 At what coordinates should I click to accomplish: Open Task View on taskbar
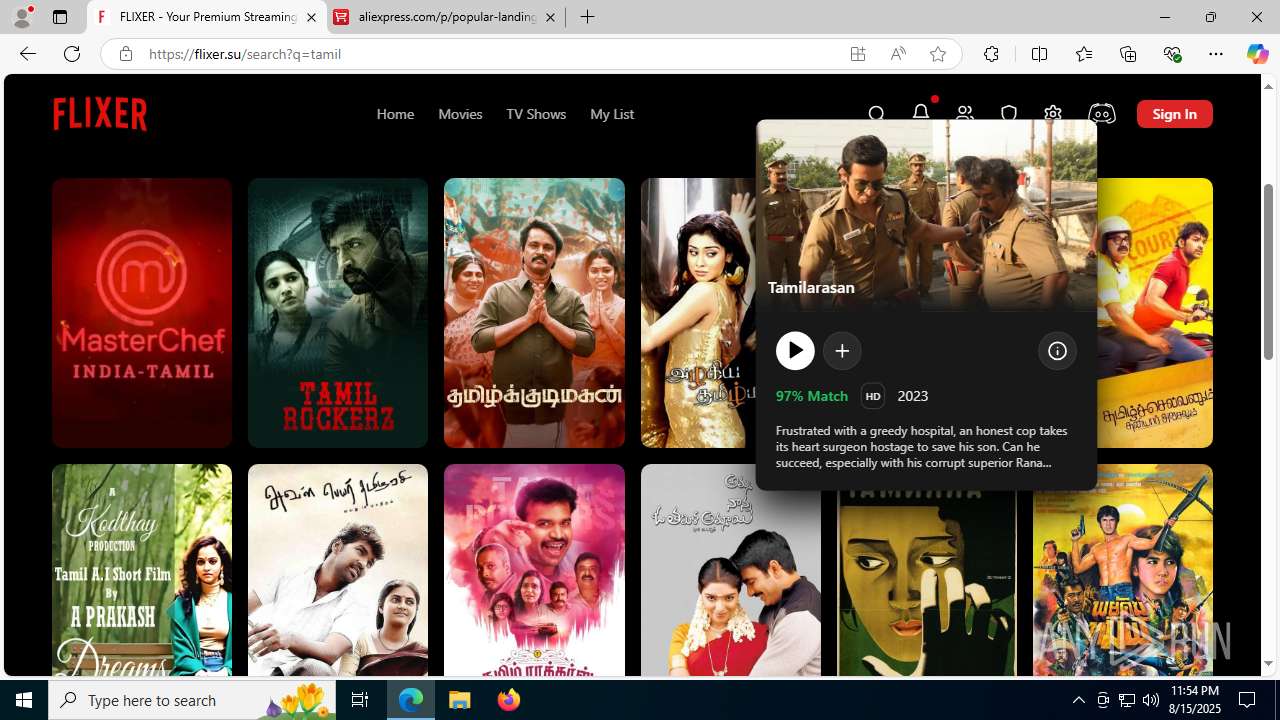click(360, 700)
